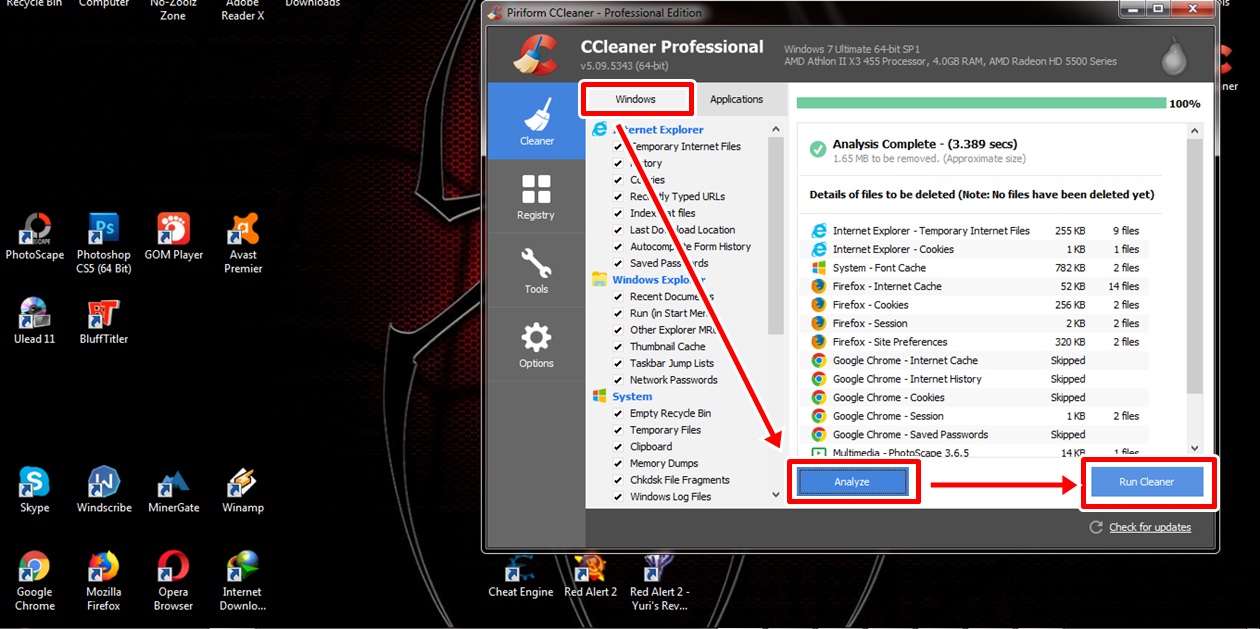Select Windows icon in System Font Cache row

pos(818,267)
